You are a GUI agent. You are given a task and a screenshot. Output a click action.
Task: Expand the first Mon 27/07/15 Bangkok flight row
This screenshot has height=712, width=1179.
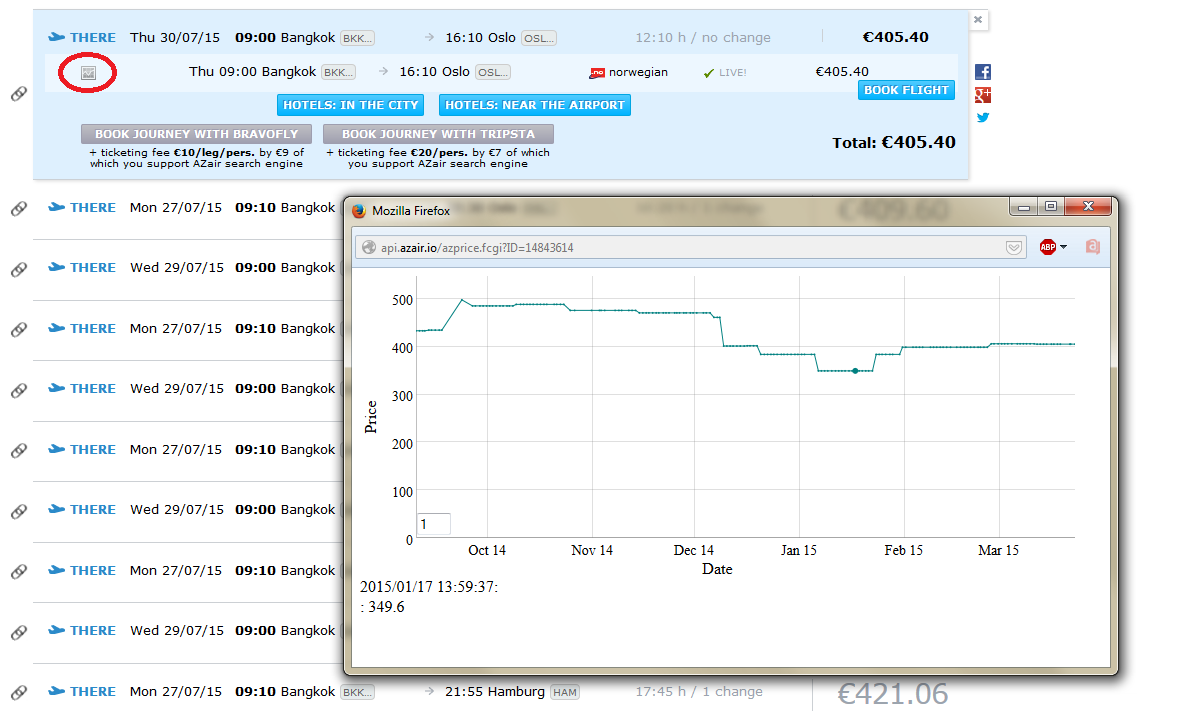188,208
